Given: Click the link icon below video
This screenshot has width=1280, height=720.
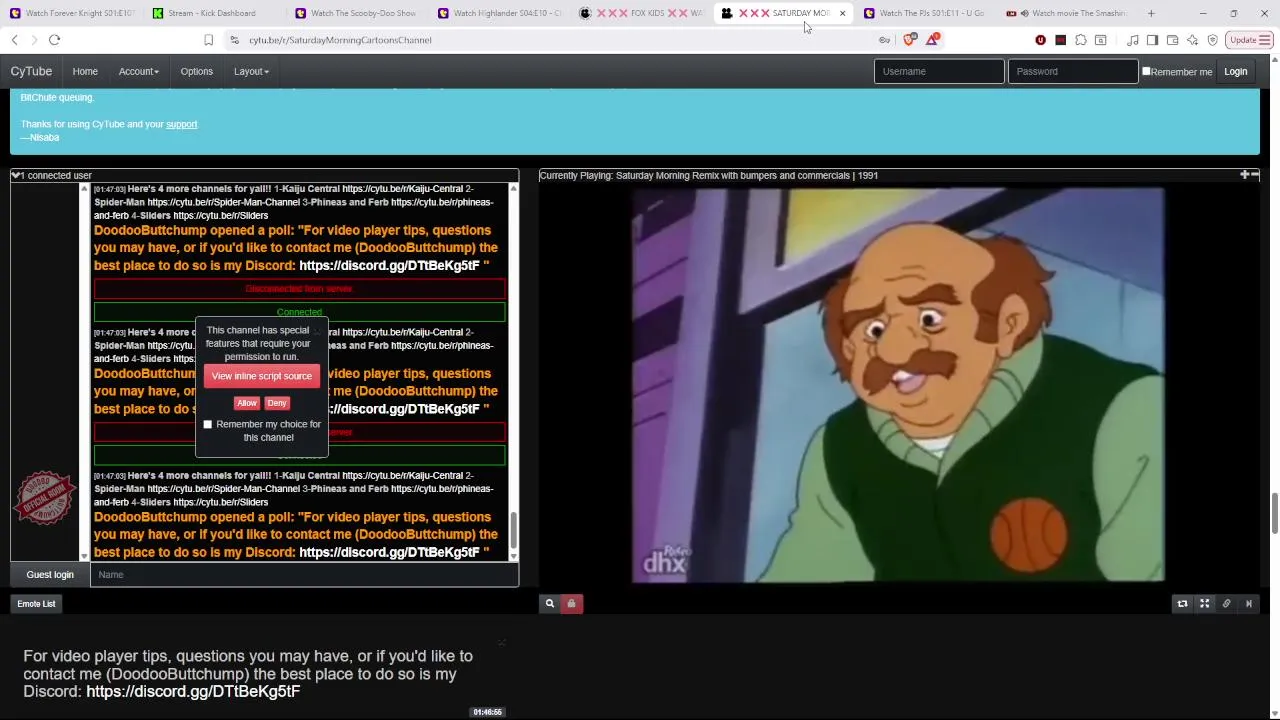Looking at the screenshot, I should pos(1226,604).
